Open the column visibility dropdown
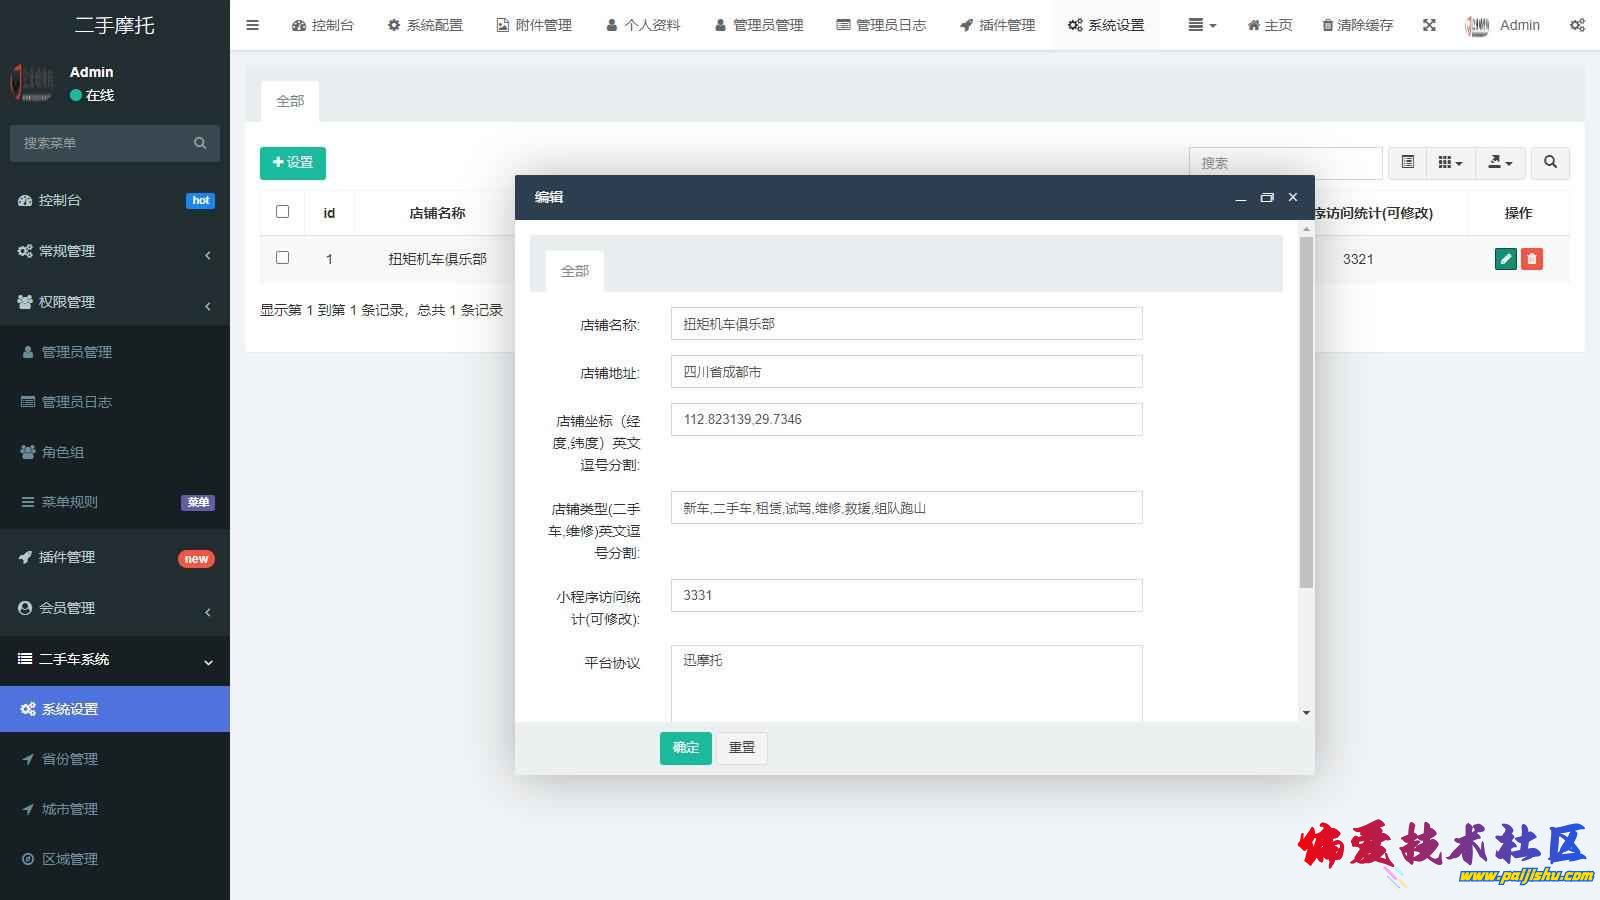Image resolution: width=1600 pixels, height=900 pixels. click(1450, 162)
